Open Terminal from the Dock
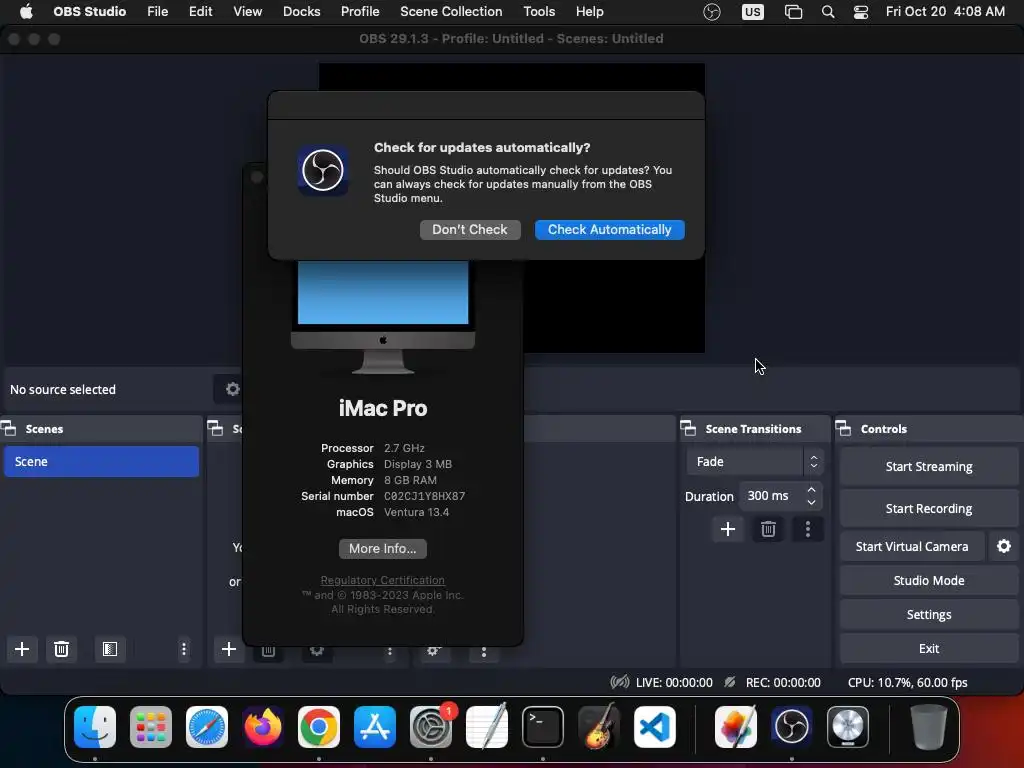Screen dimensions: 1024x768 (543, 726)
